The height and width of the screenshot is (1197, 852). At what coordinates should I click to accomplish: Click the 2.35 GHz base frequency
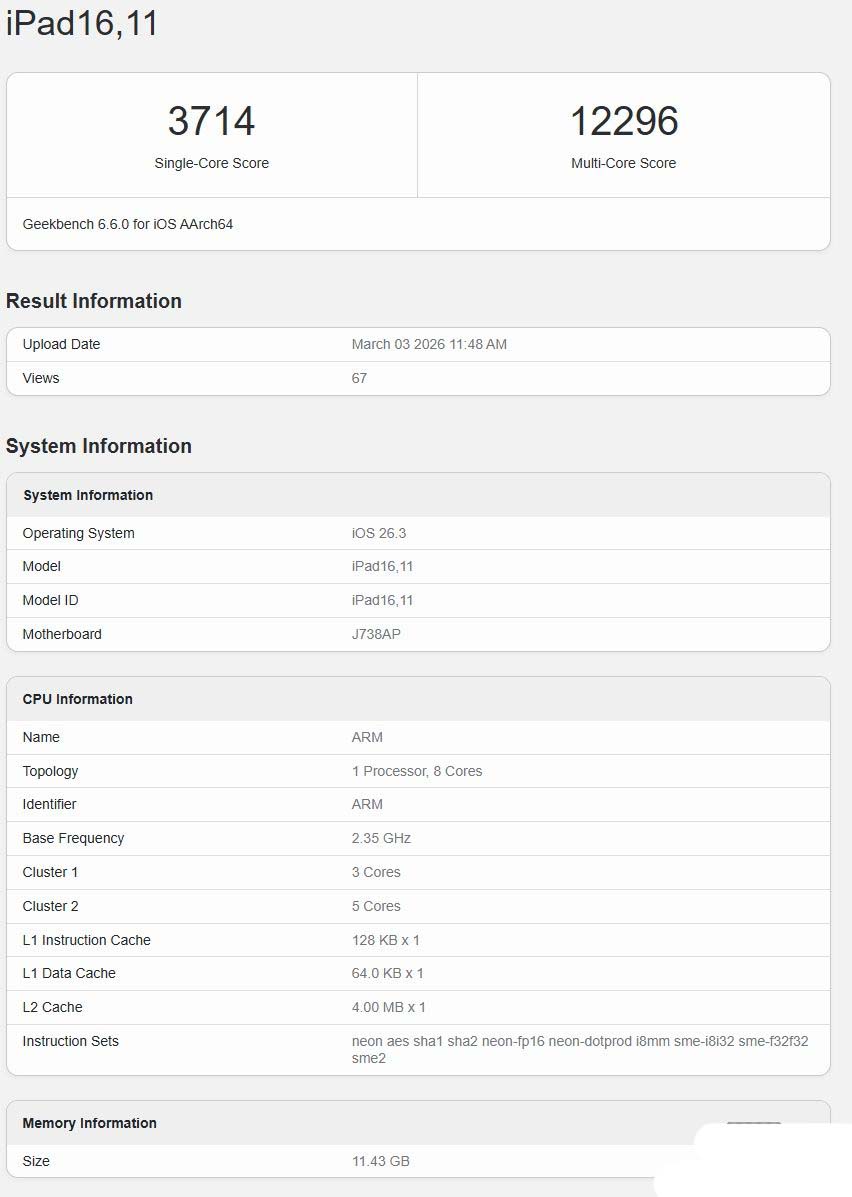(381, 838)
